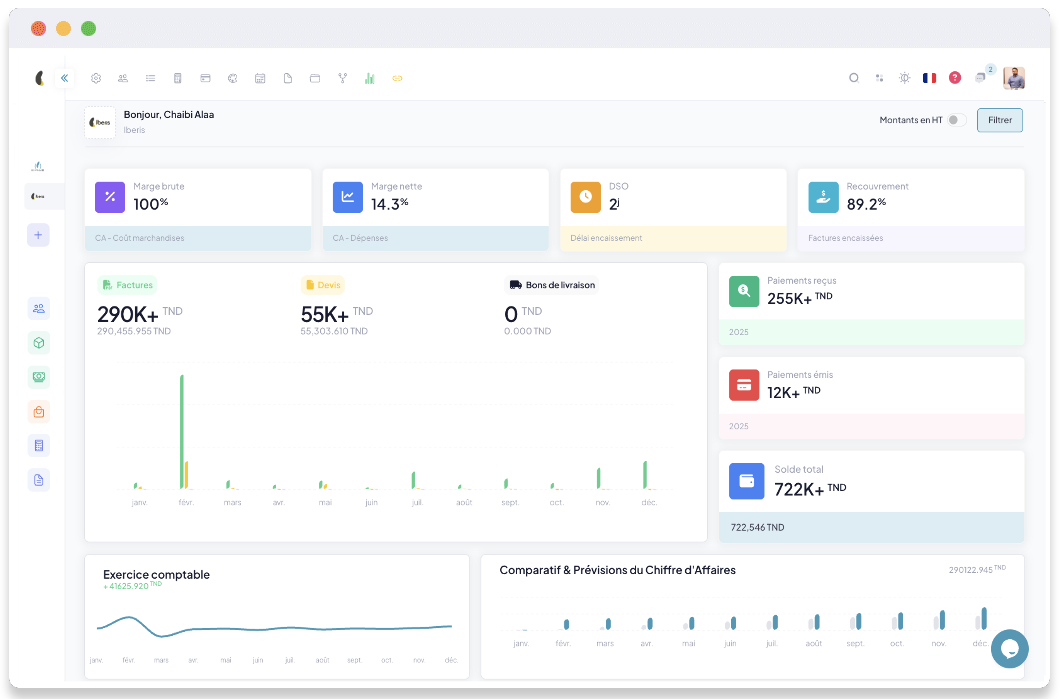Image resolution: width=1060 pixels, height=700 pixels.
Task: Open the user profile avatar menu
Action: 1014,78
